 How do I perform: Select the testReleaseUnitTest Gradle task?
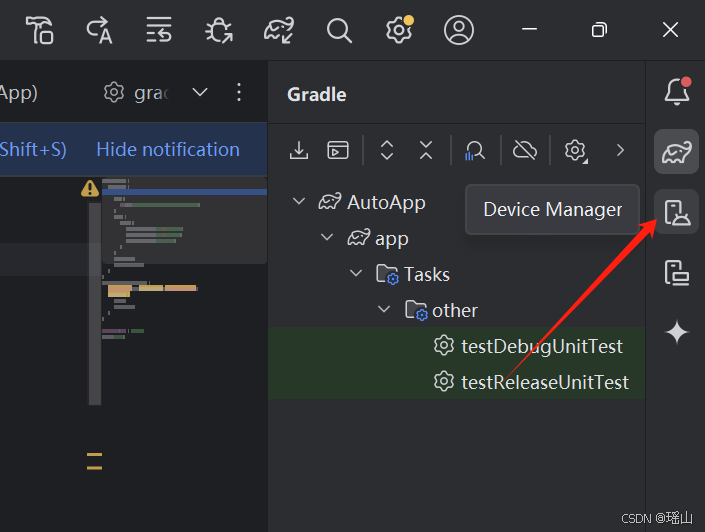(457, 382)
